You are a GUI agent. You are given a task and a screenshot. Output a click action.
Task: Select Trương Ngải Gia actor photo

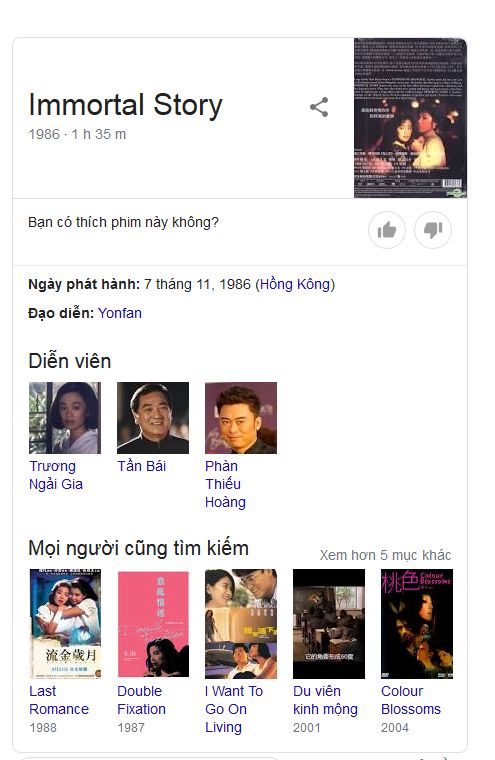65,418
